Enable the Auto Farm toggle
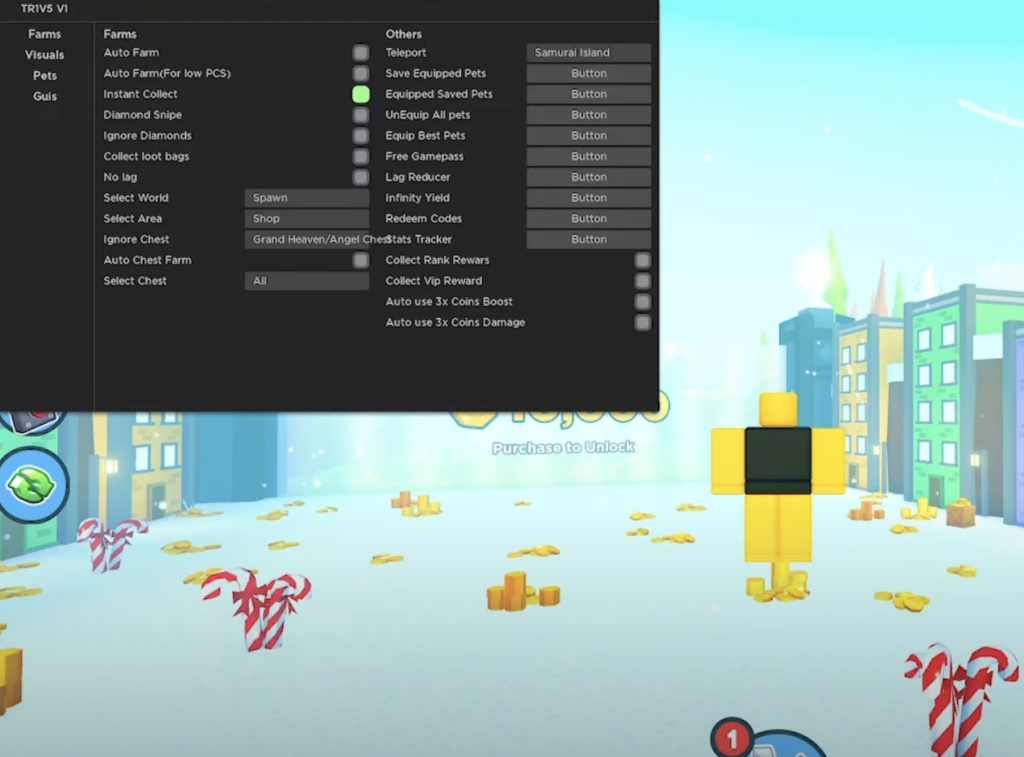The width and height of the screenshot is (1024, 757). (x=360, y=52)
